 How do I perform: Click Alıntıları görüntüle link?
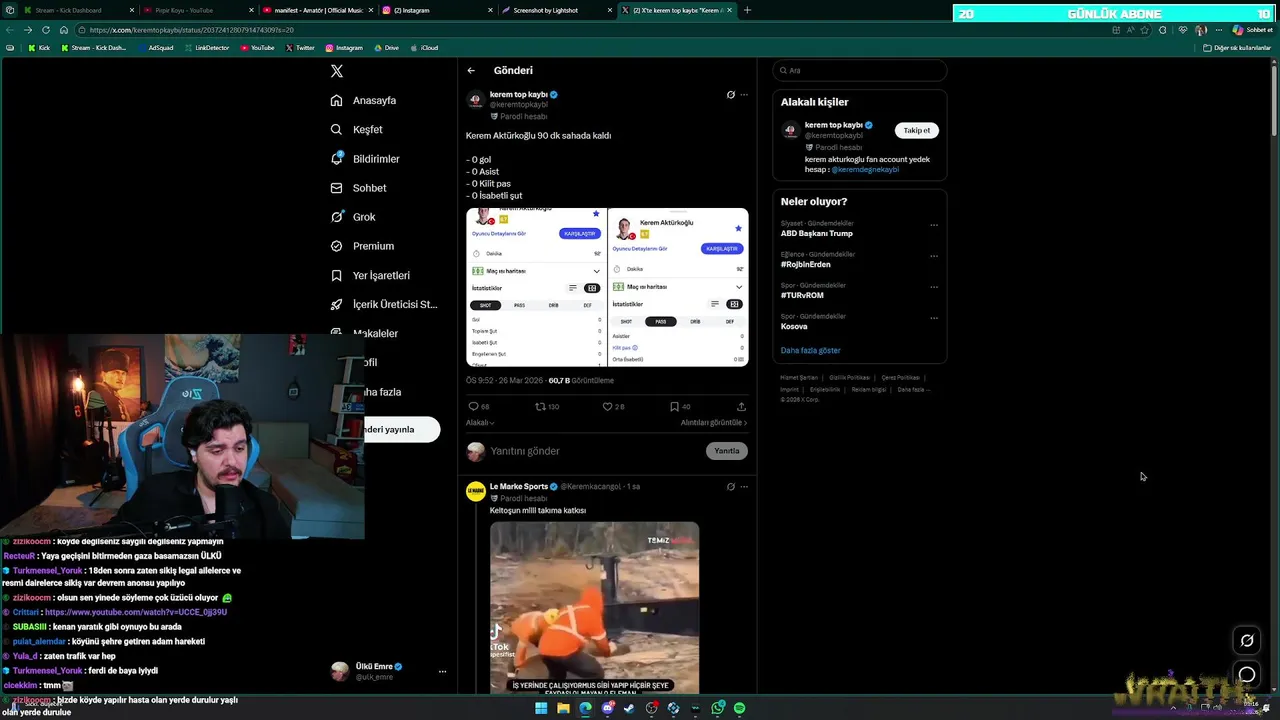714,423
